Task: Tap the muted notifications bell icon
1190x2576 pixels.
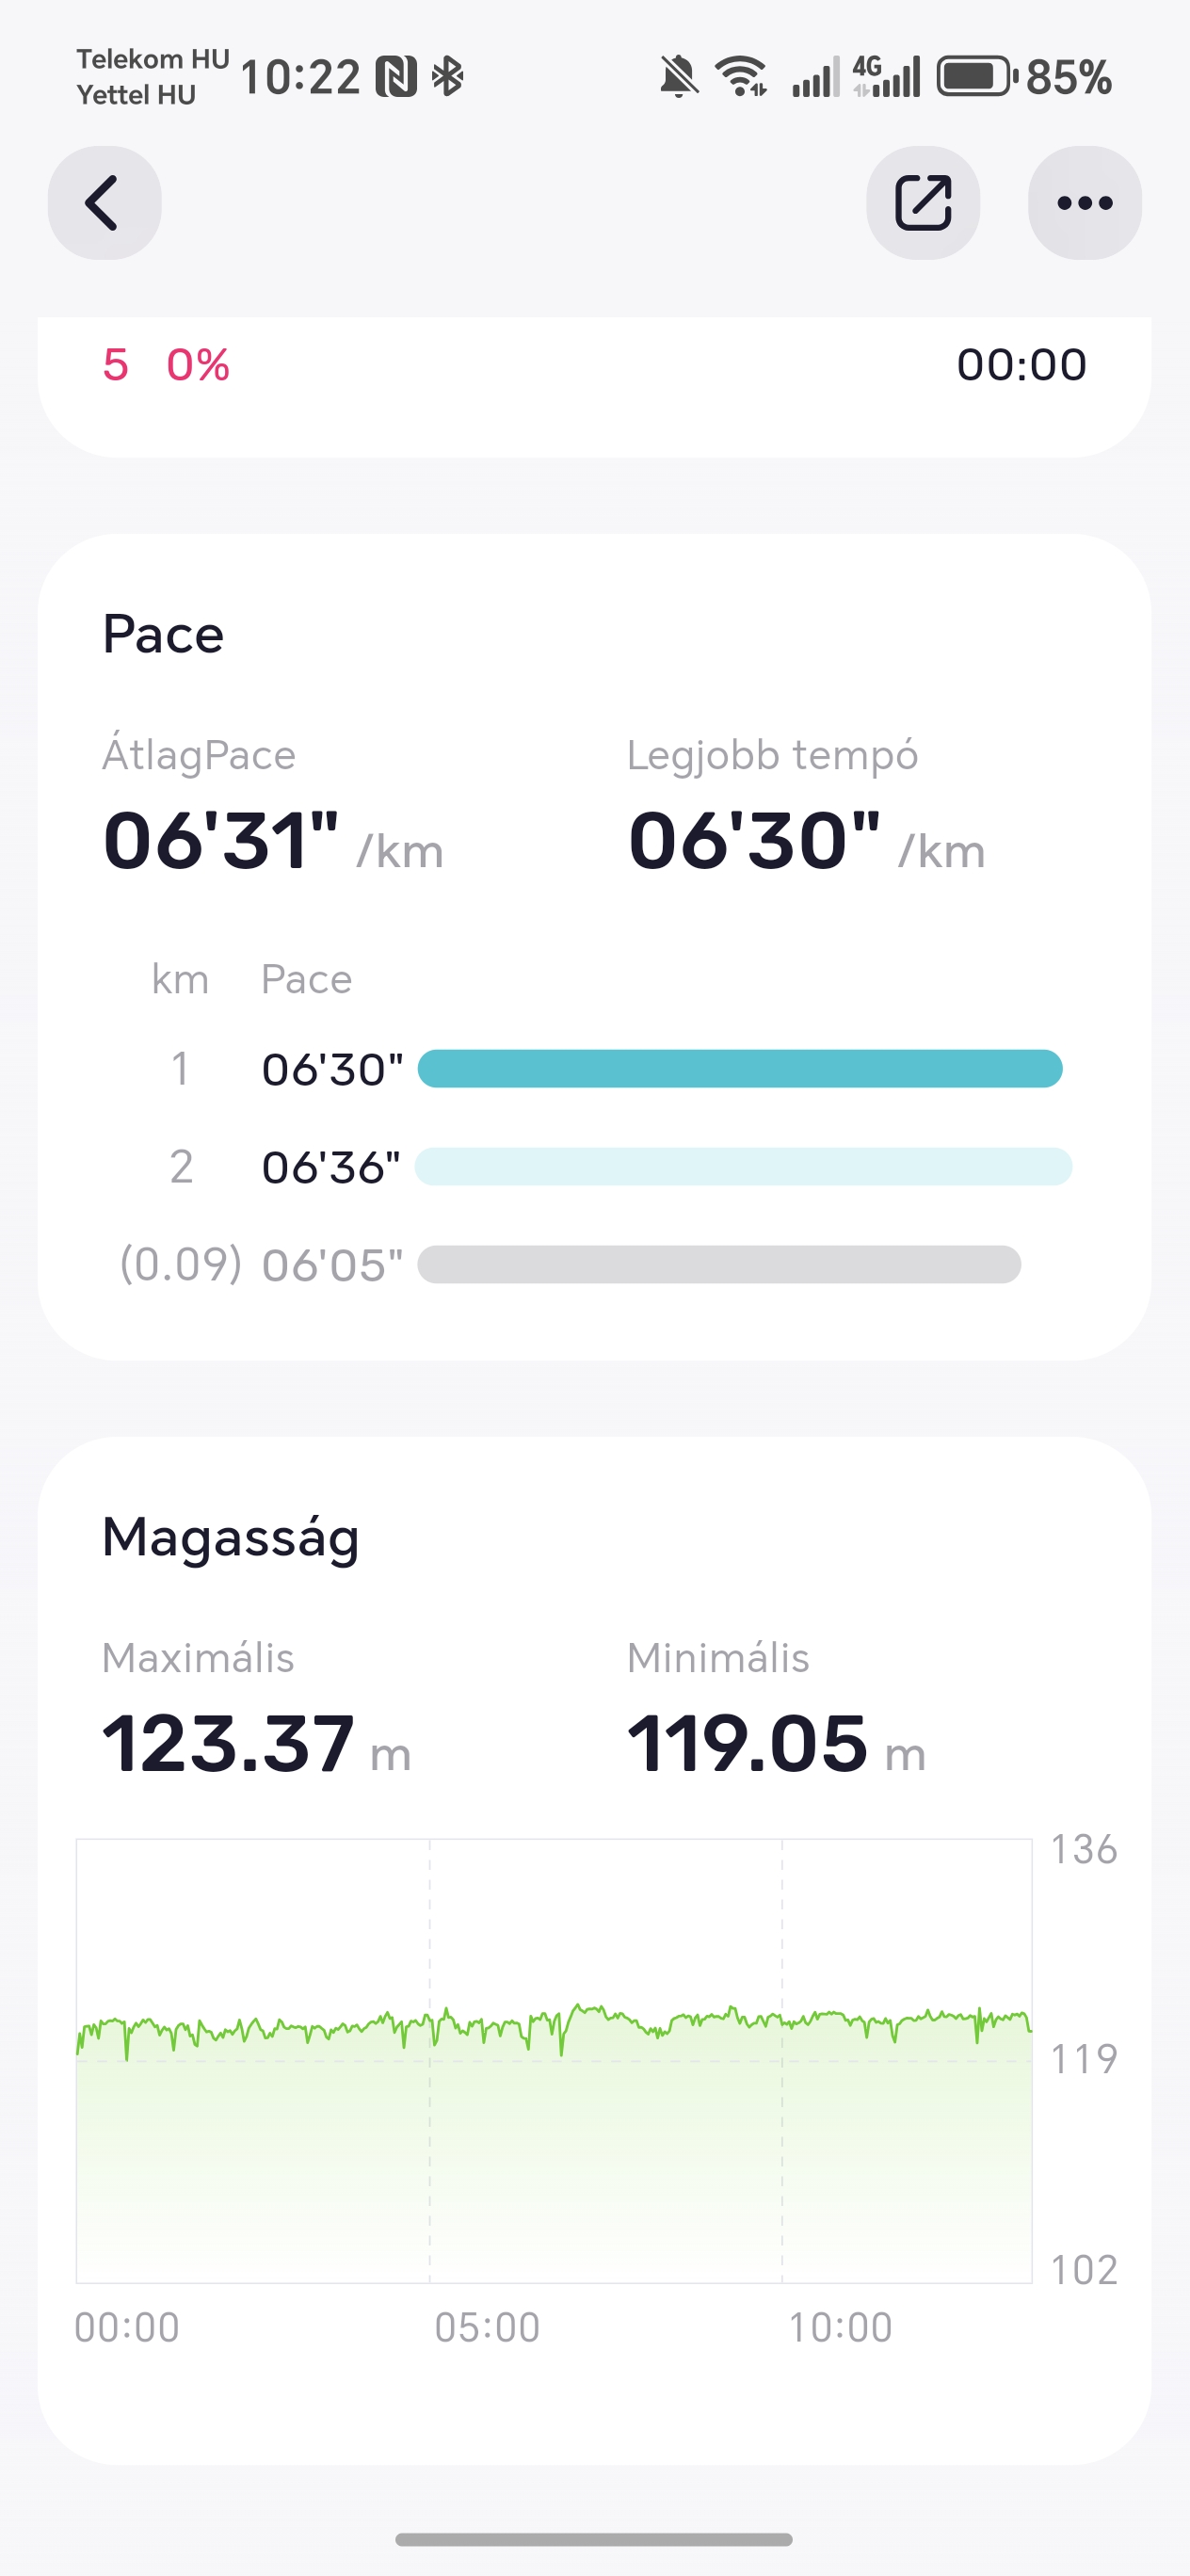Action: [x=678, y=77]
